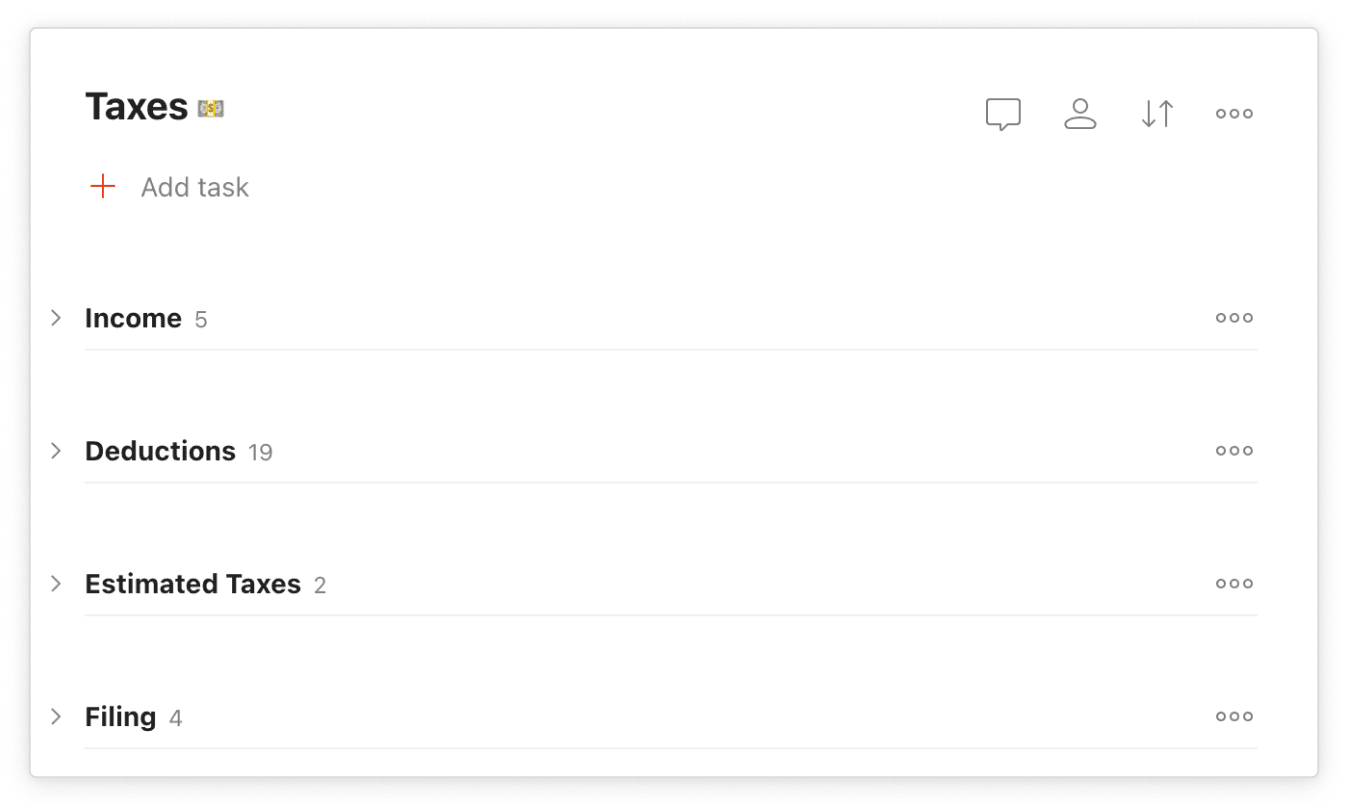Image resolution: width=1346 pixels, height=806 pixels.
Task: Open the Income section options menu
Action: tap(1233, 317)
